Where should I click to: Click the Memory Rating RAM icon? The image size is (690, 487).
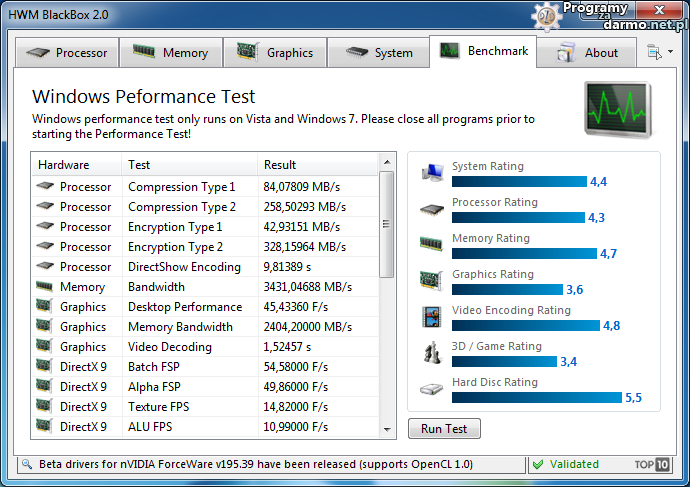[432, 246]
